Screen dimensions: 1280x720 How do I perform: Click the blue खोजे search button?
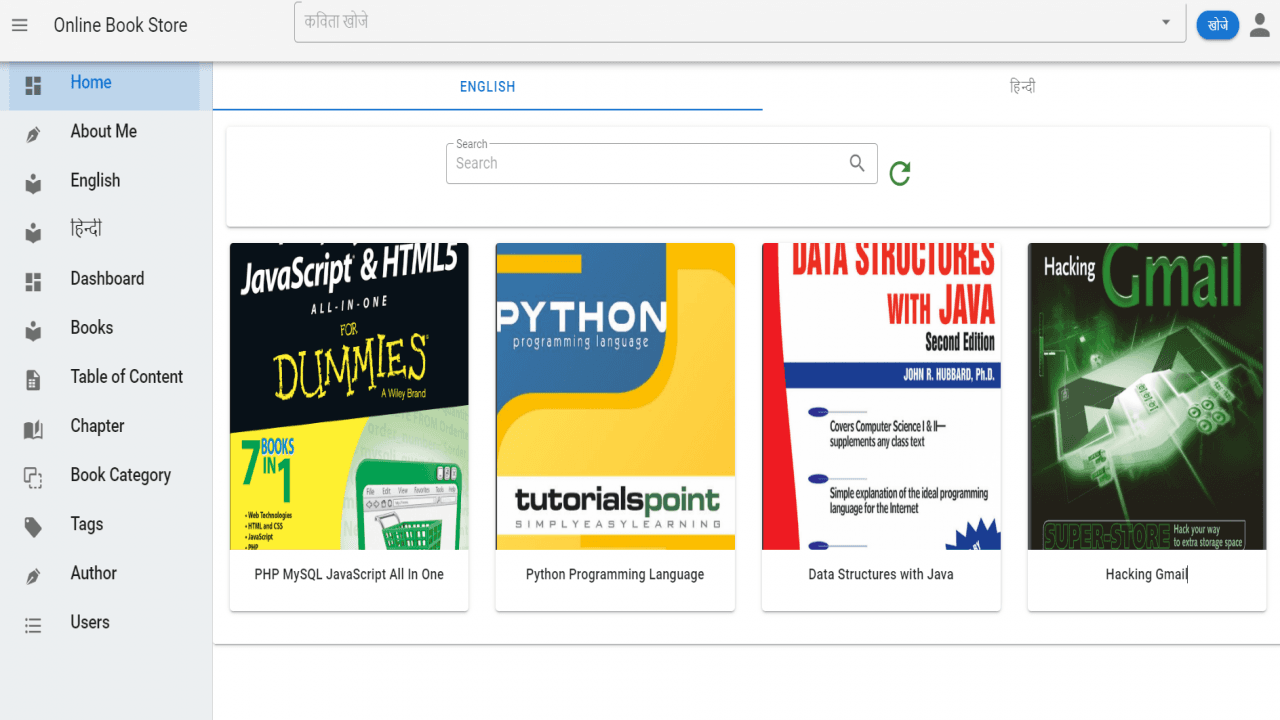pyautogui.click(x=1217, y=25)
